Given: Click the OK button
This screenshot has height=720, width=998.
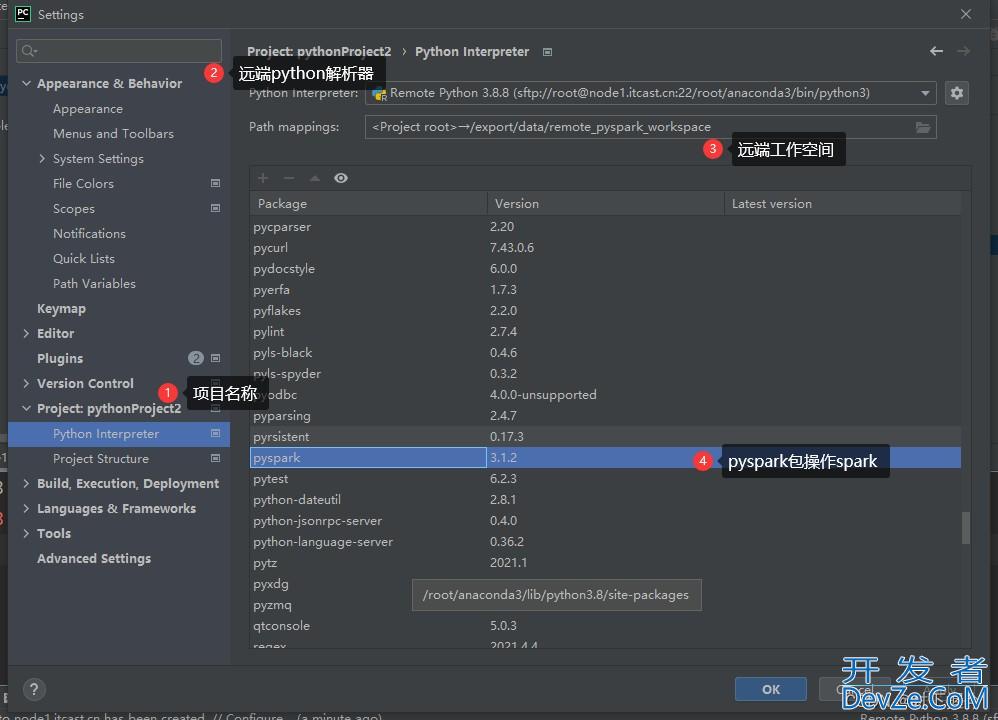Looking at the screenshot, I should click(x=771, y=689).
